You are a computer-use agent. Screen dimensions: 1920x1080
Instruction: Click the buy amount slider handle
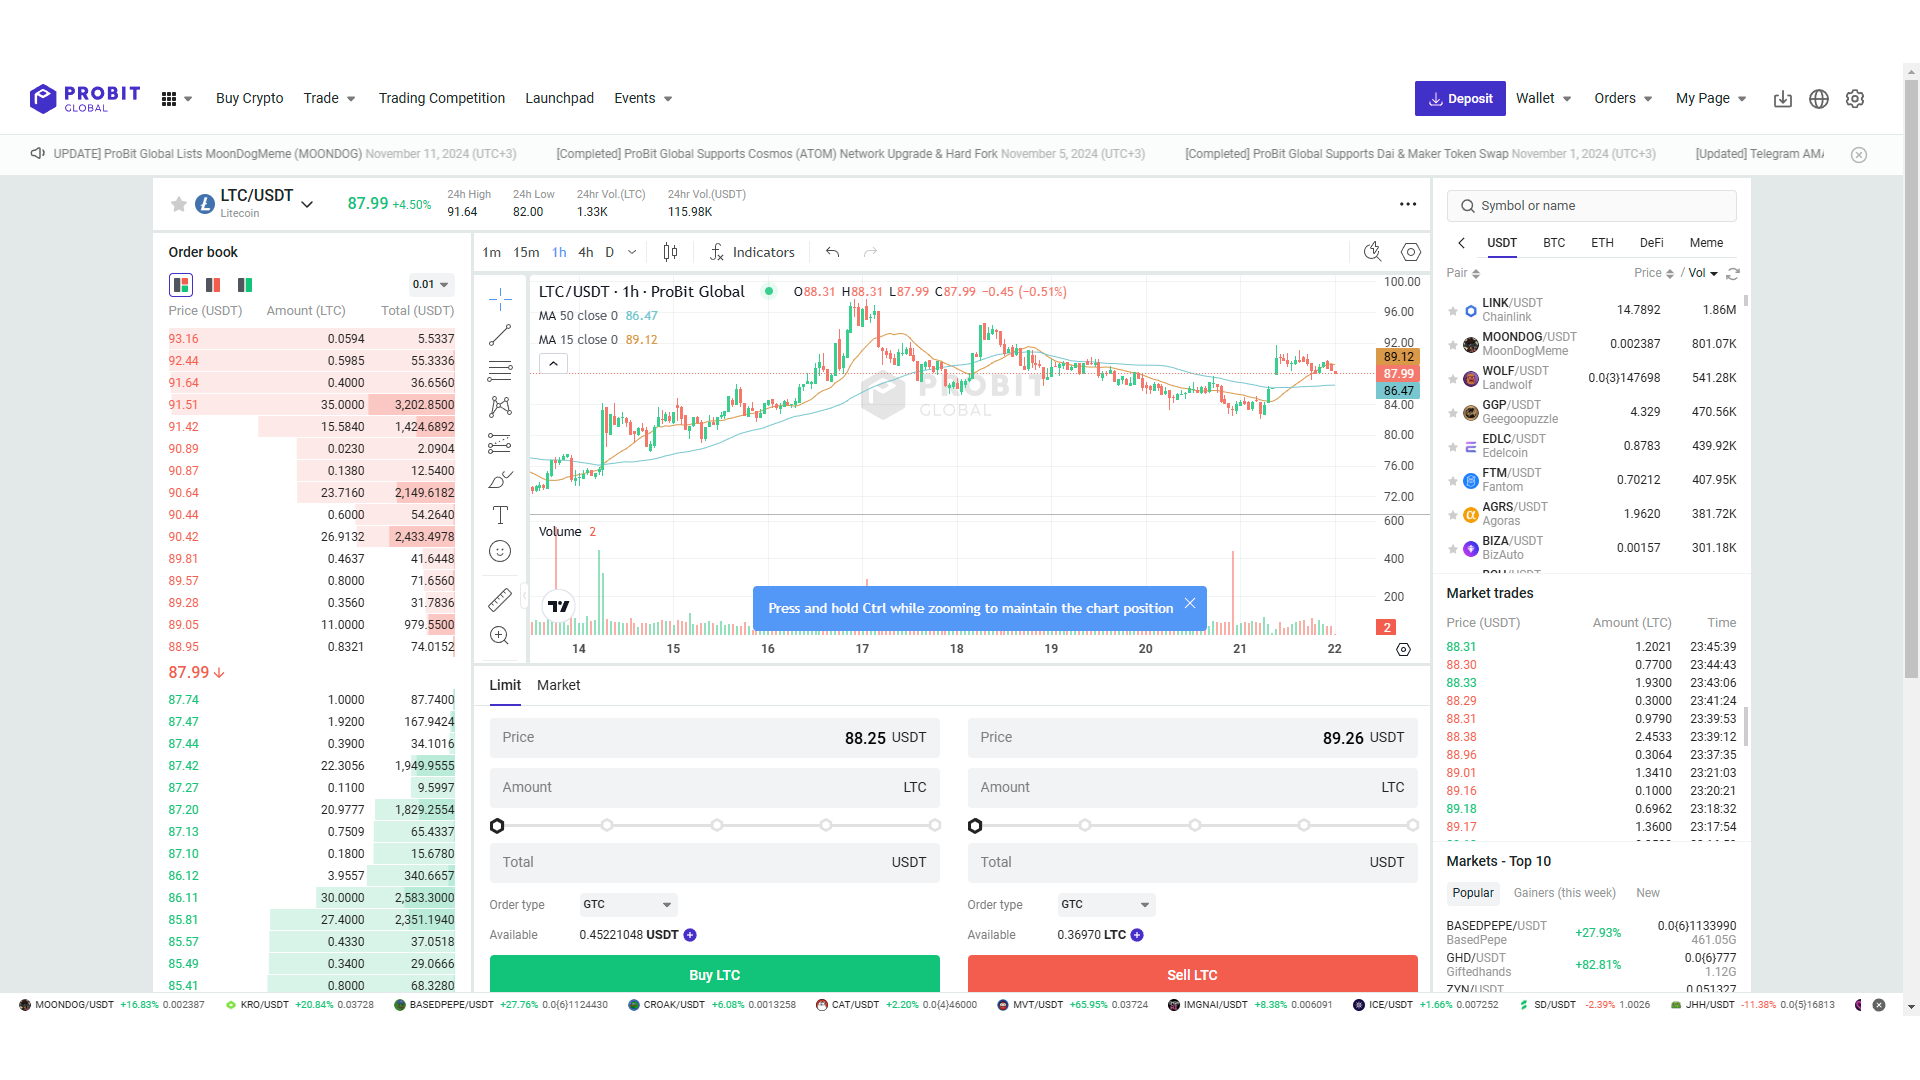click(497, 826)
